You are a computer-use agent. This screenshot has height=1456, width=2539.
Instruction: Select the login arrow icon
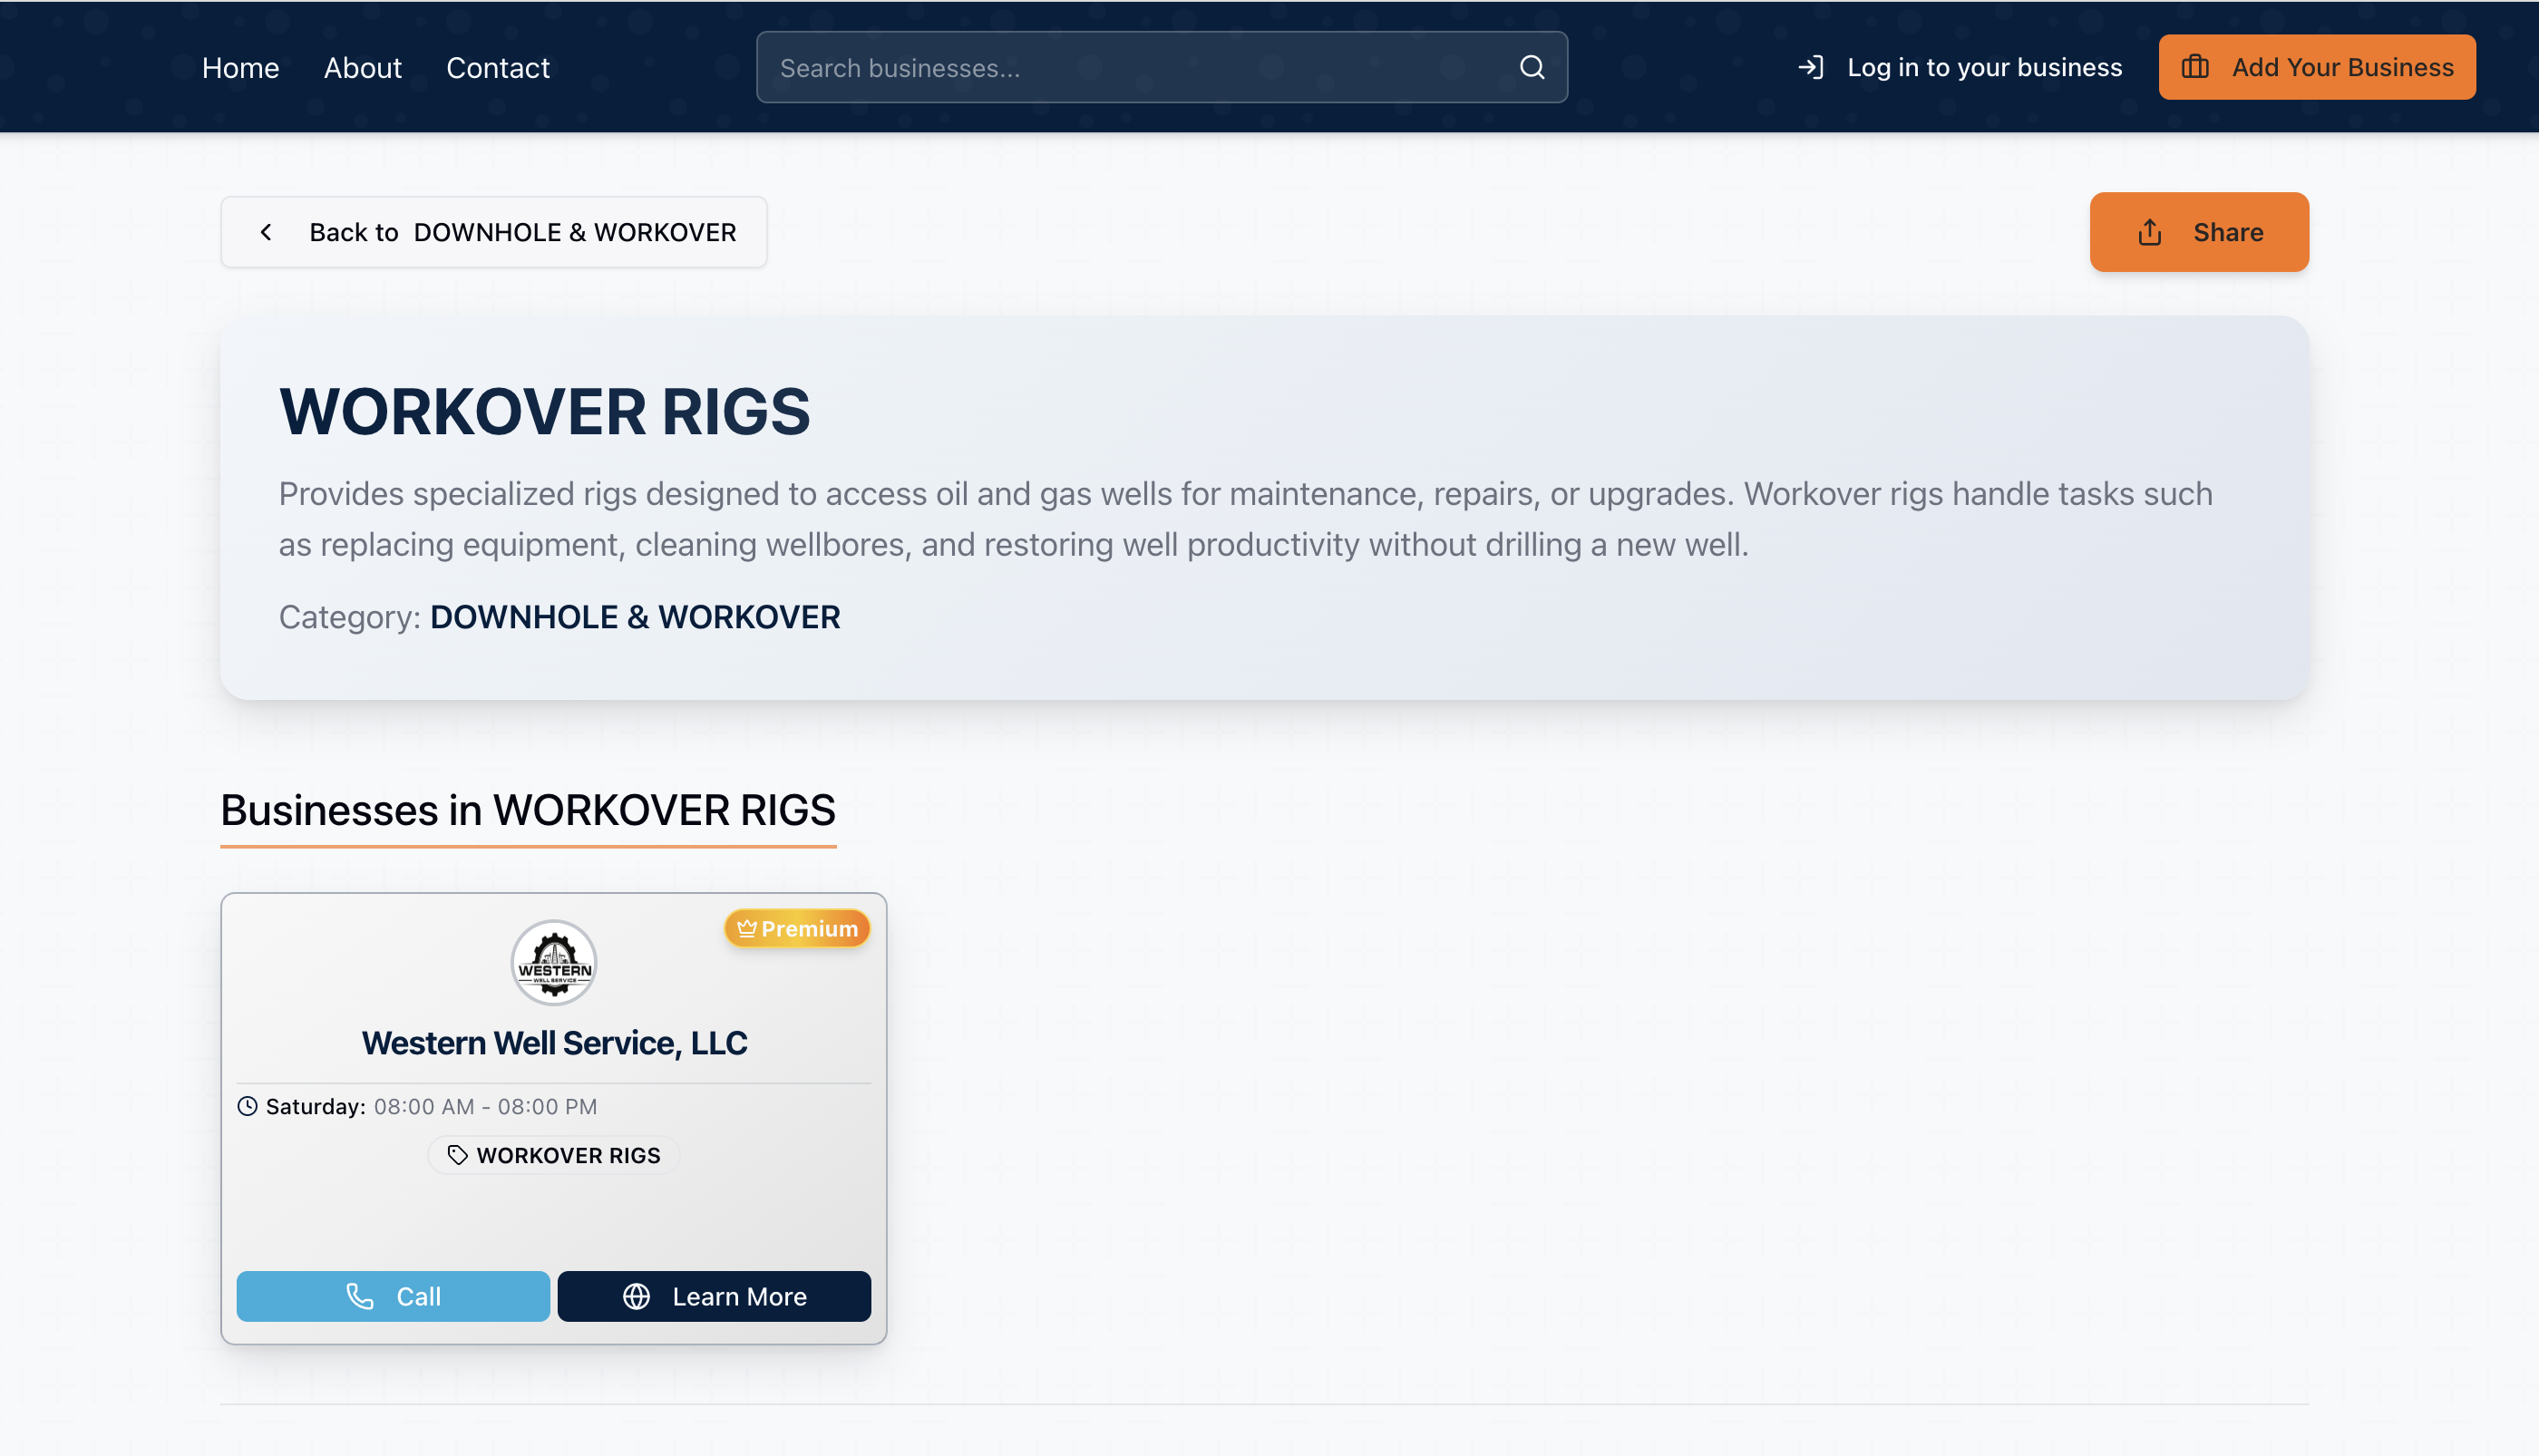(x=1812, y=67)
